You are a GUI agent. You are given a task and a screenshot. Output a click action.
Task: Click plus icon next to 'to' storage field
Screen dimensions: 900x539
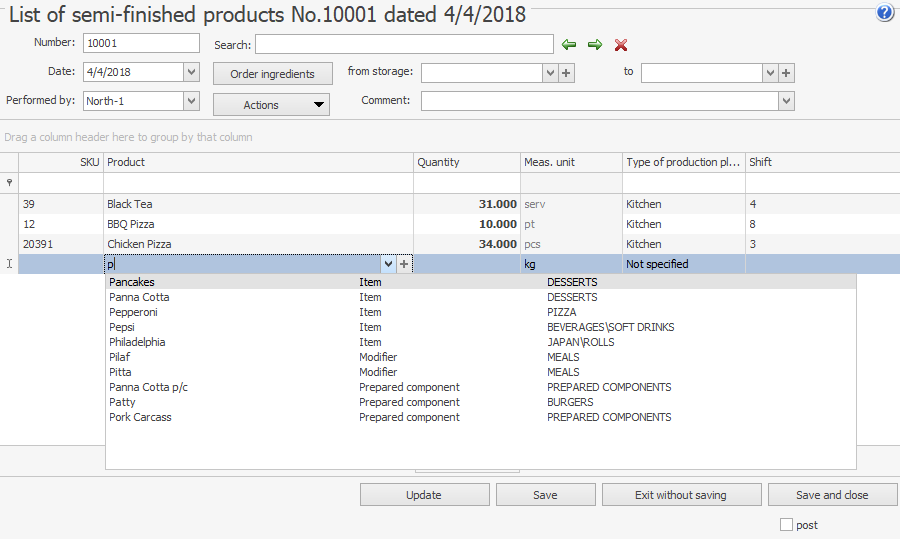786,73
